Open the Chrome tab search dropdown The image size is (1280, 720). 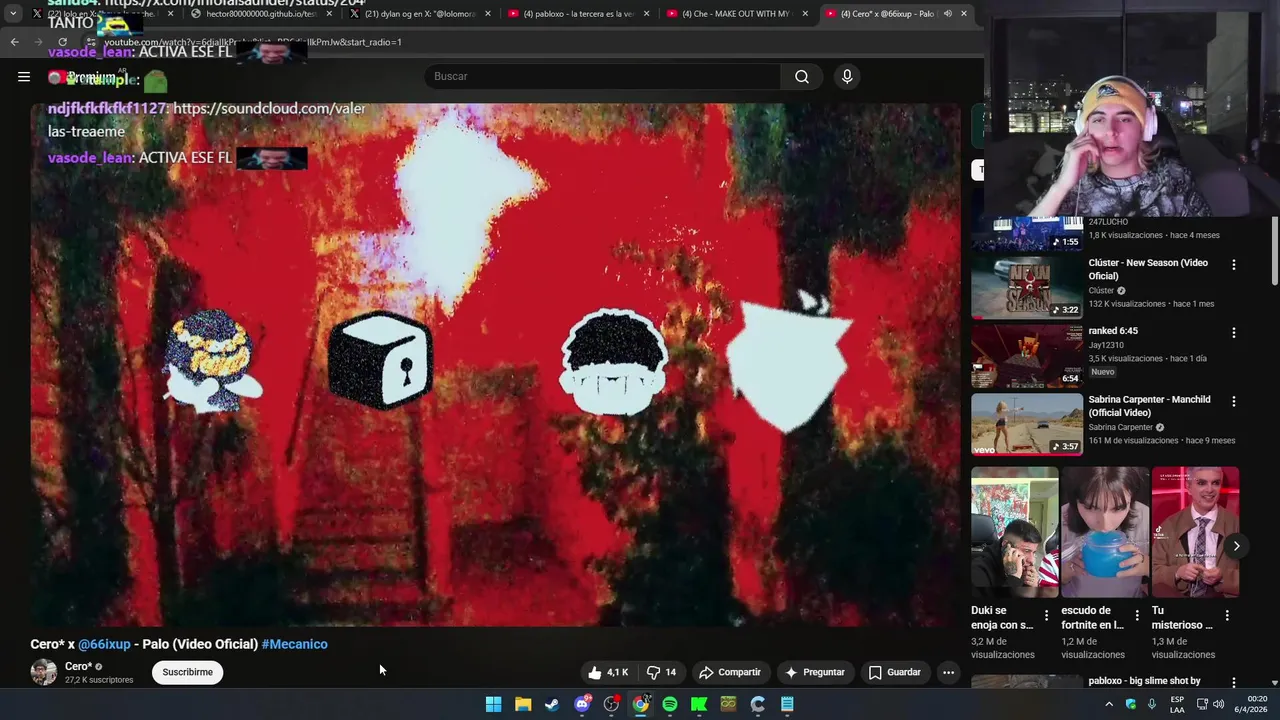point(13,14)
